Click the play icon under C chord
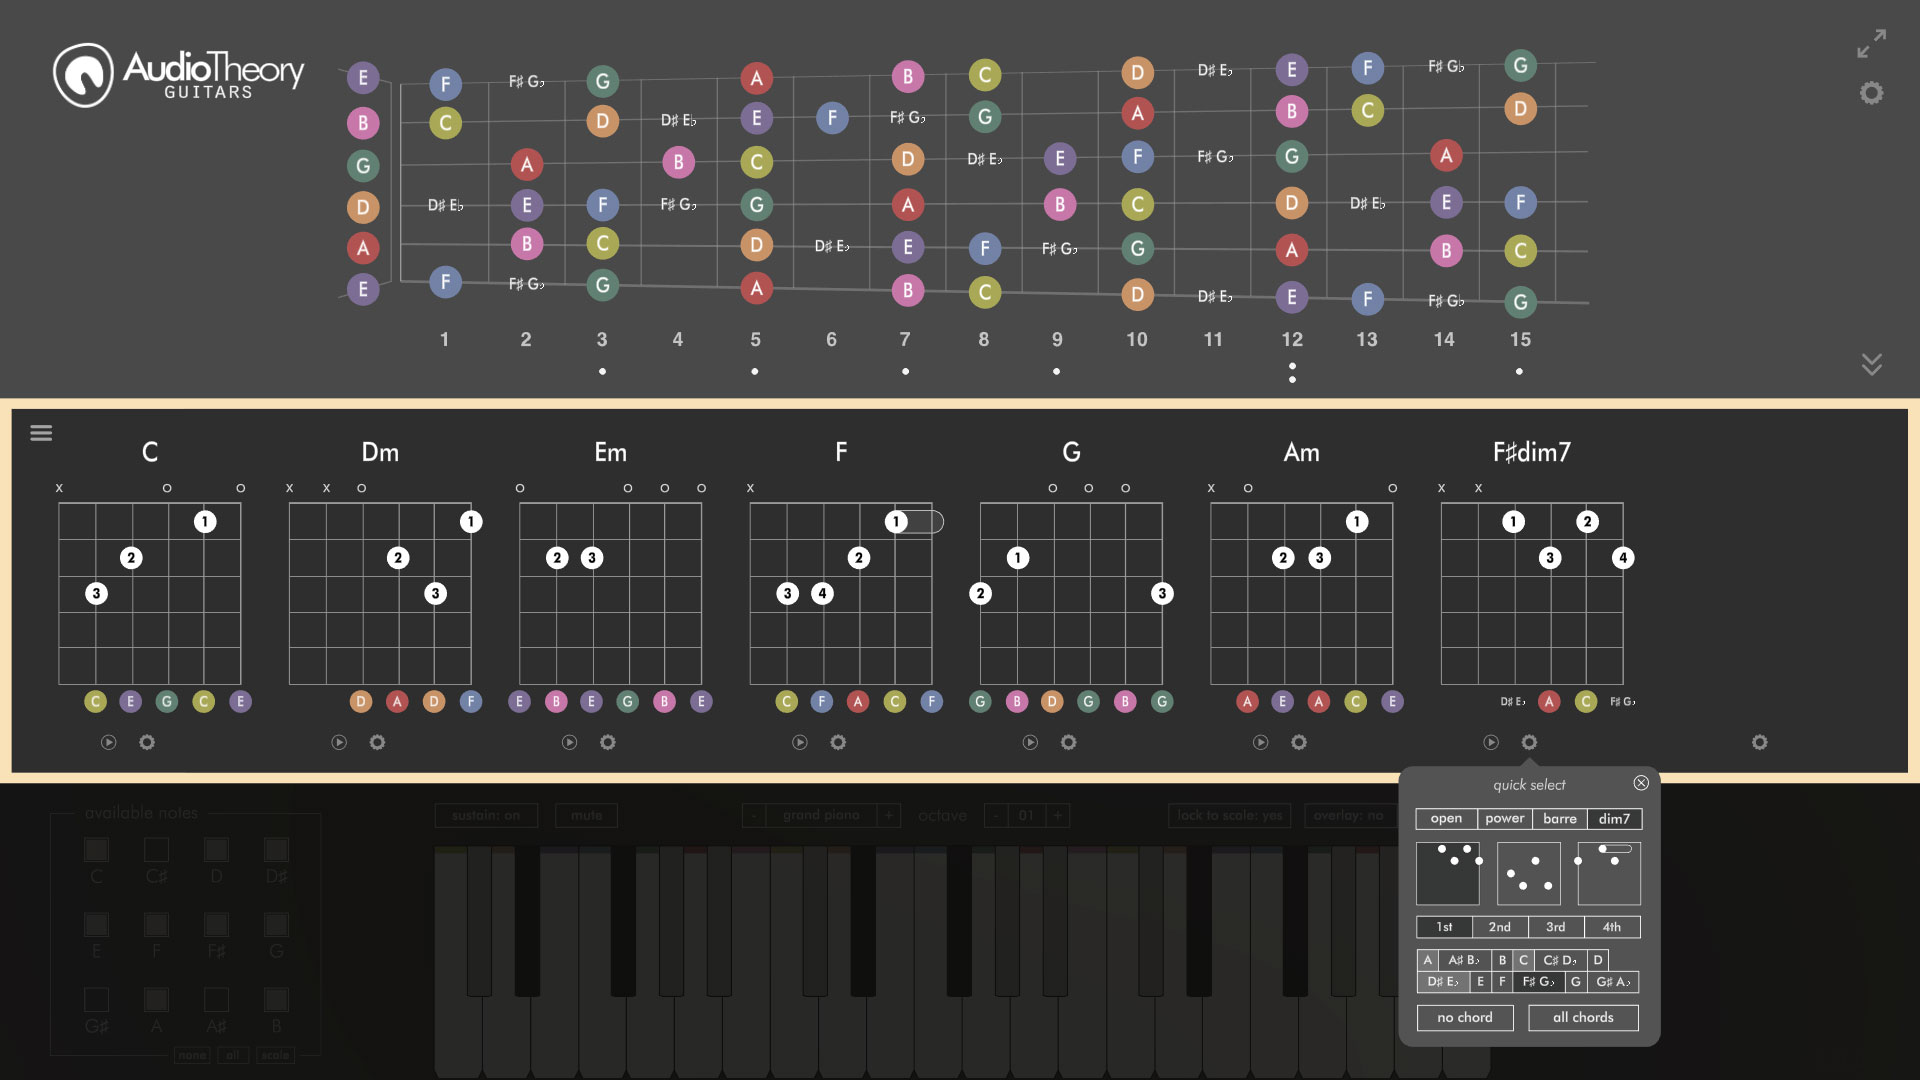Screen dimensions: 1920x1080 [x=108, y=741]
